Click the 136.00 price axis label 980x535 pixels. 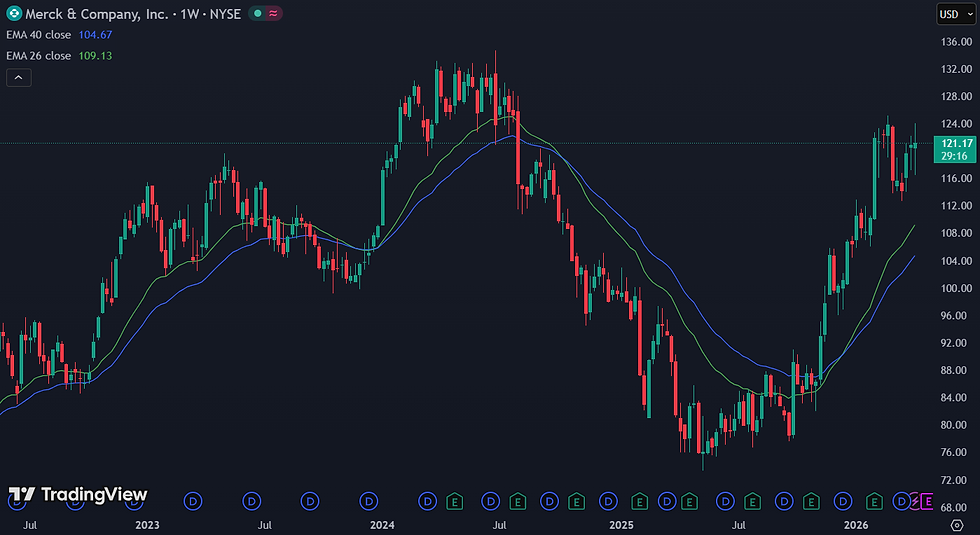click(x=957, y=41)
